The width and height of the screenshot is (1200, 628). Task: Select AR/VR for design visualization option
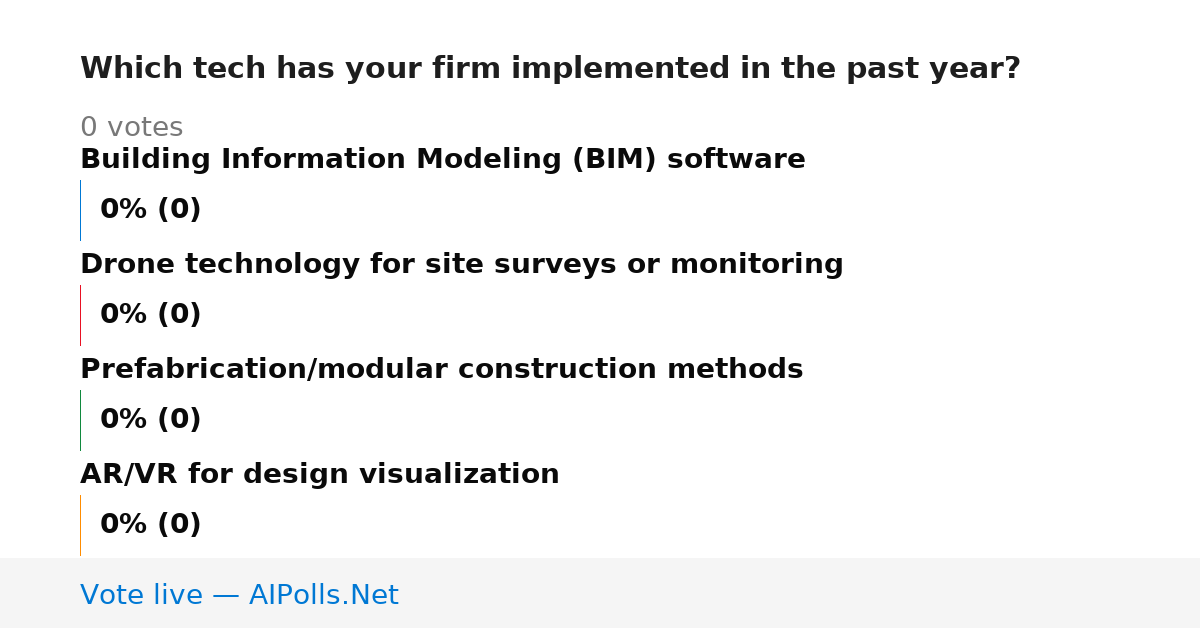pos(320,475)
